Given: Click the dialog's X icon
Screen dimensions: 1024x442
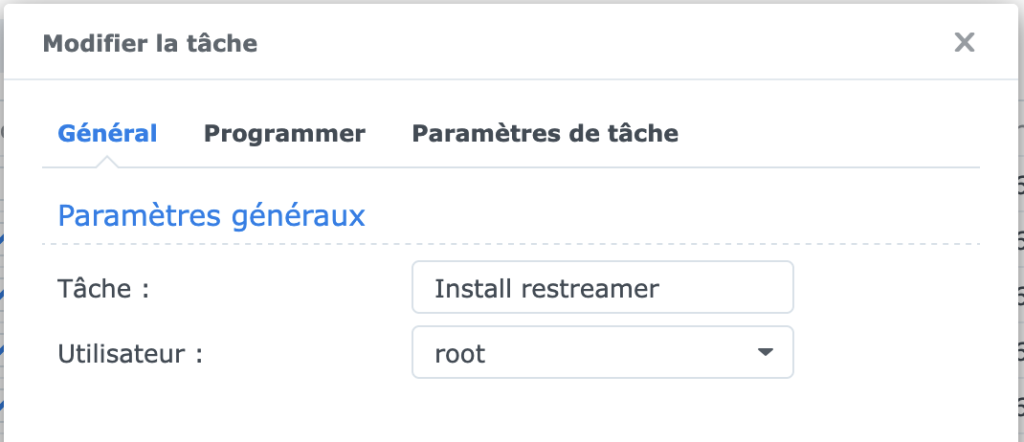Looking at the screenshot, I should 963,42.
